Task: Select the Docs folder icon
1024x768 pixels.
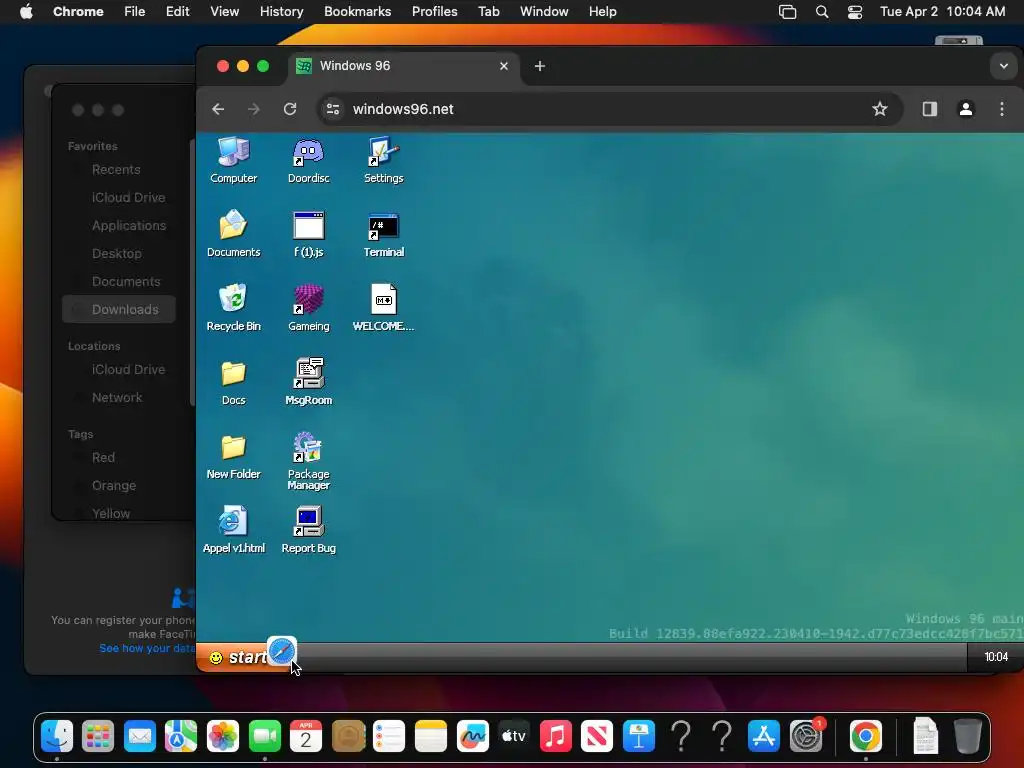Action: 233,382
